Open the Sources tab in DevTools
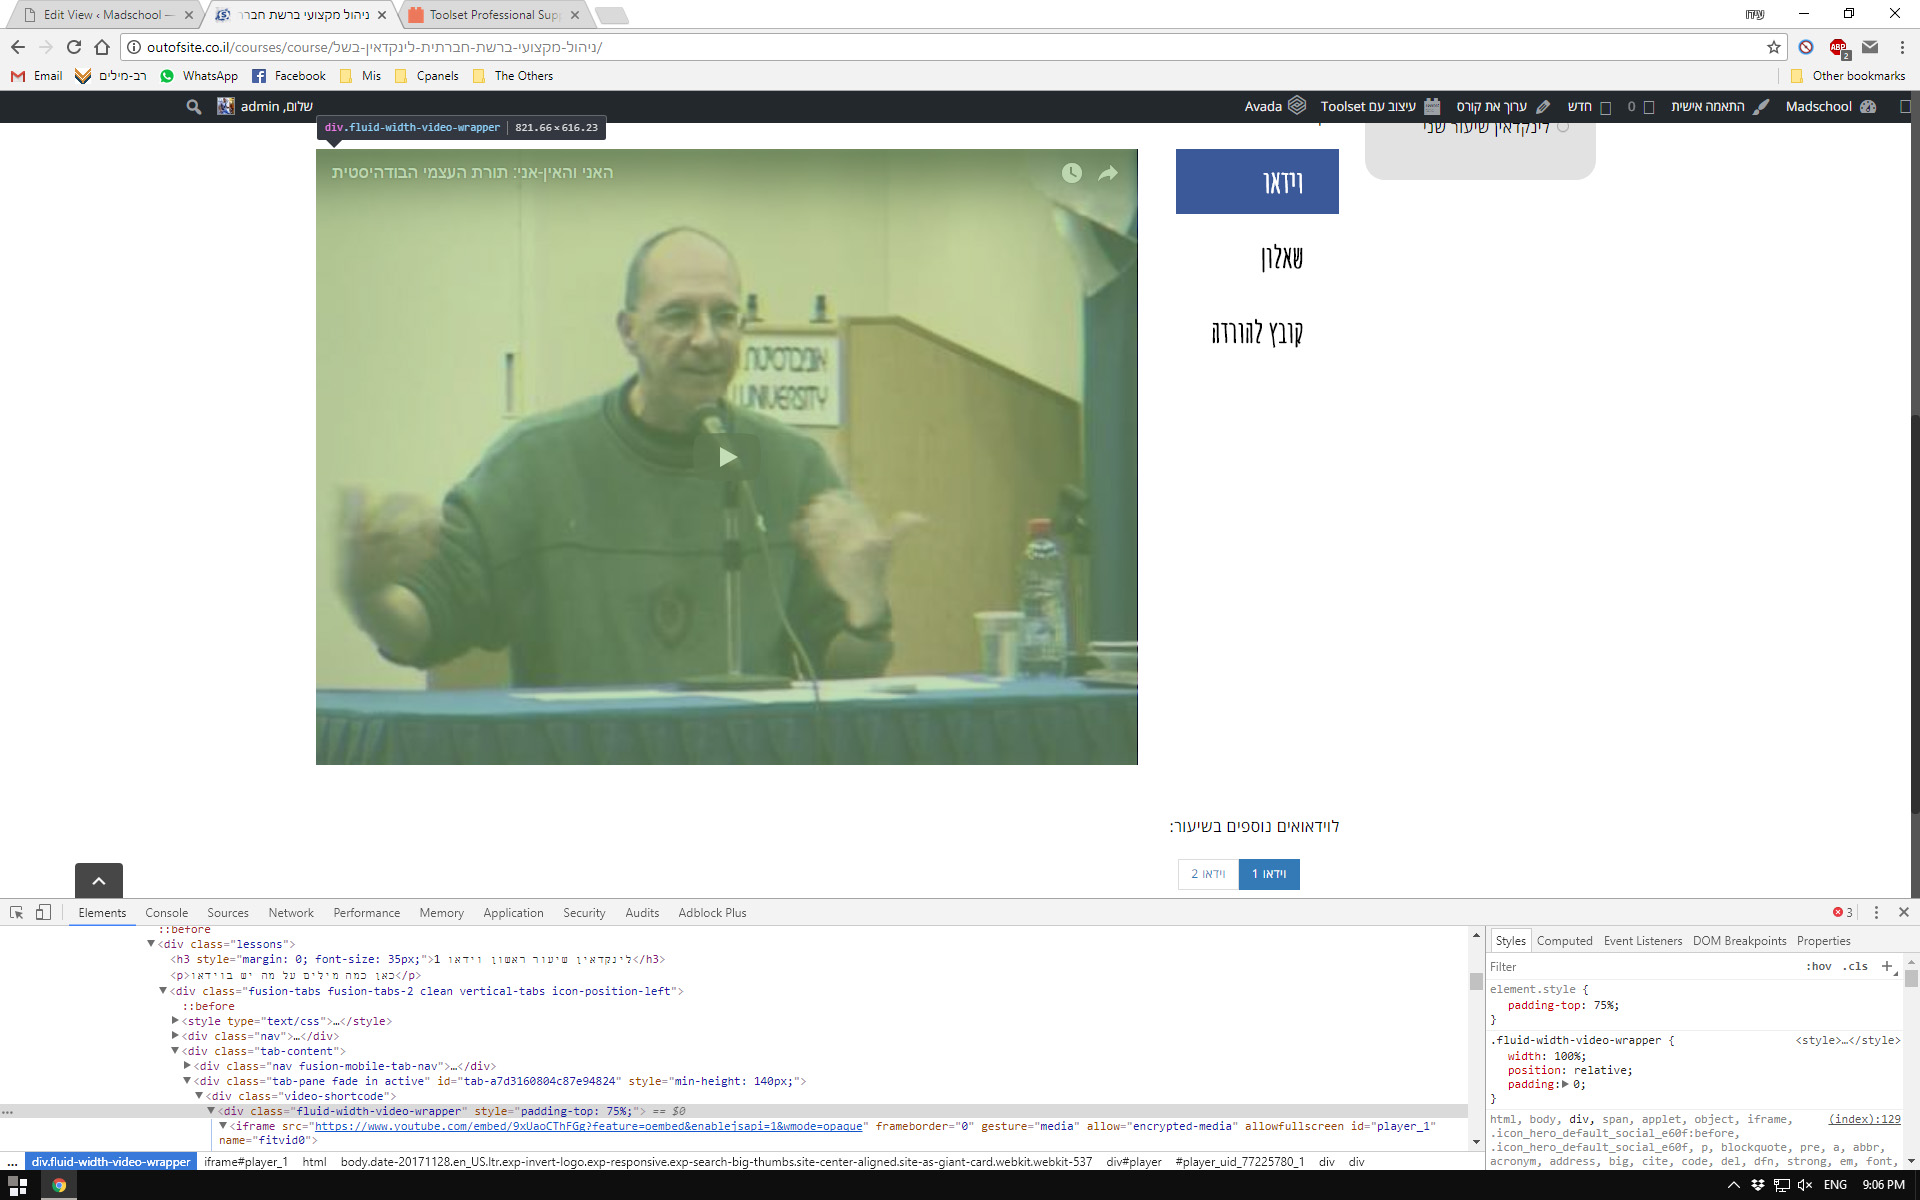 tap(228, 912)
